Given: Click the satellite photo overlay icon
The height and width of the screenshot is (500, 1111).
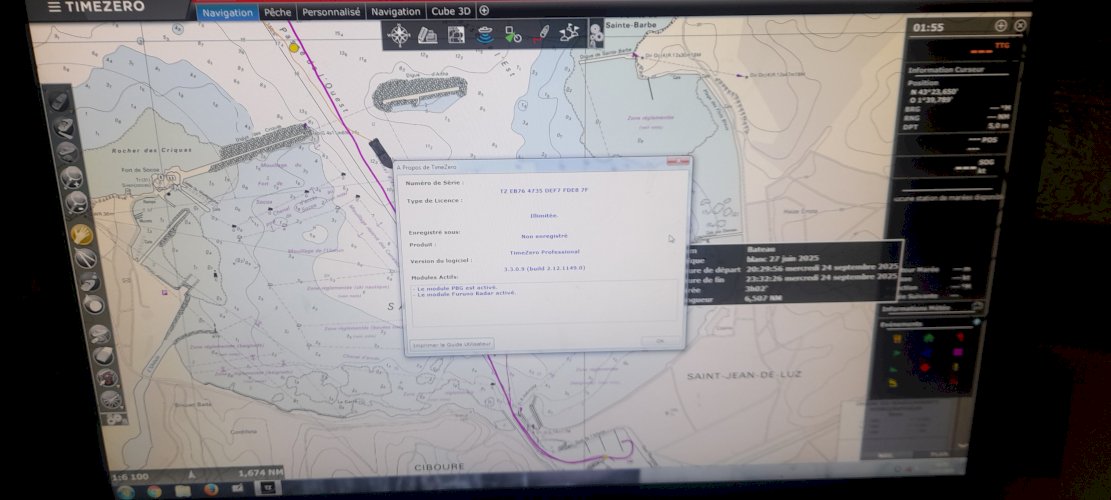Looking at the screenshot, I should pyautogui.click(x=456, y=35).
